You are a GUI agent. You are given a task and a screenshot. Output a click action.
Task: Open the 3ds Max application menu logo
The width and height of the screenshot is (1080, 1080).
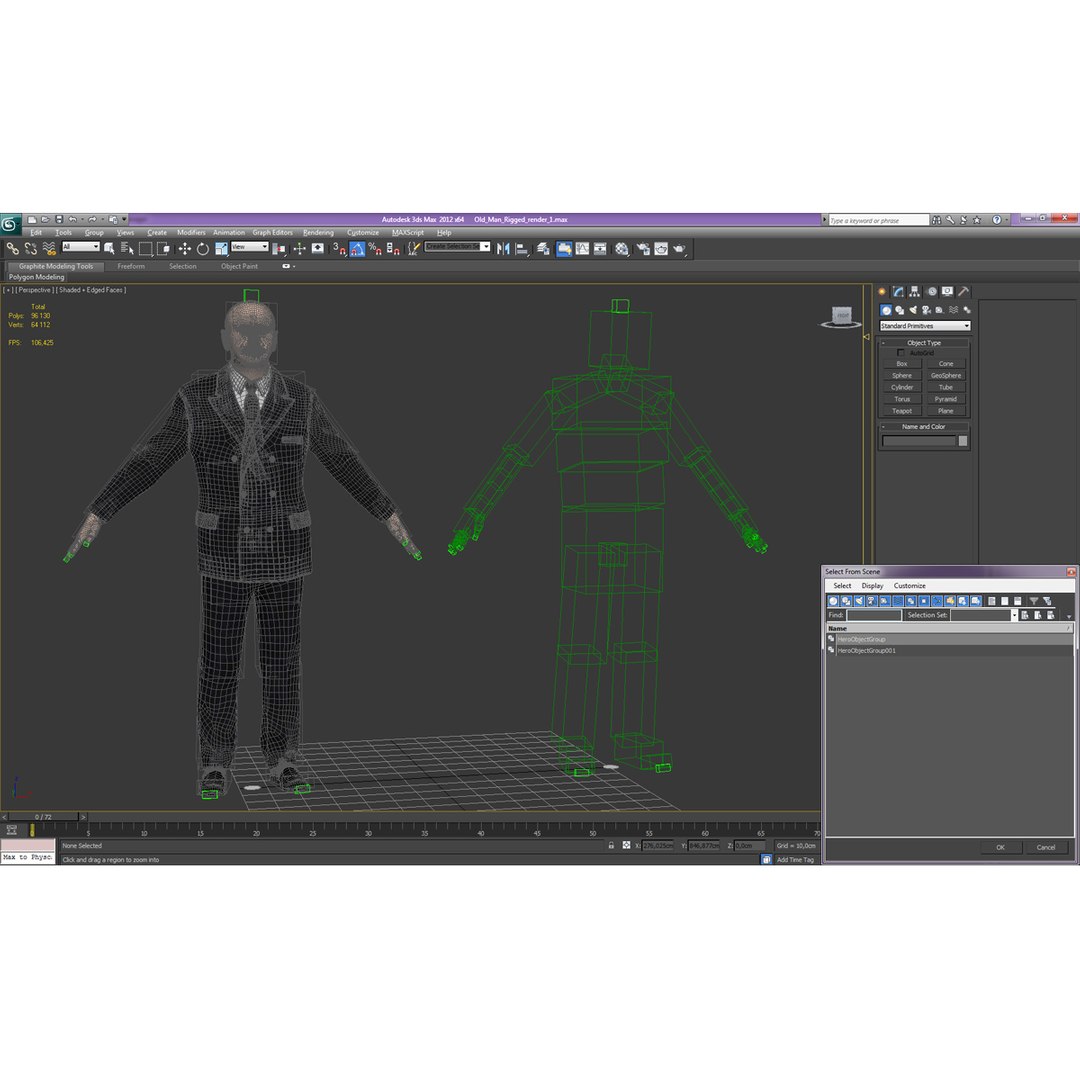[x=10, y=224]
